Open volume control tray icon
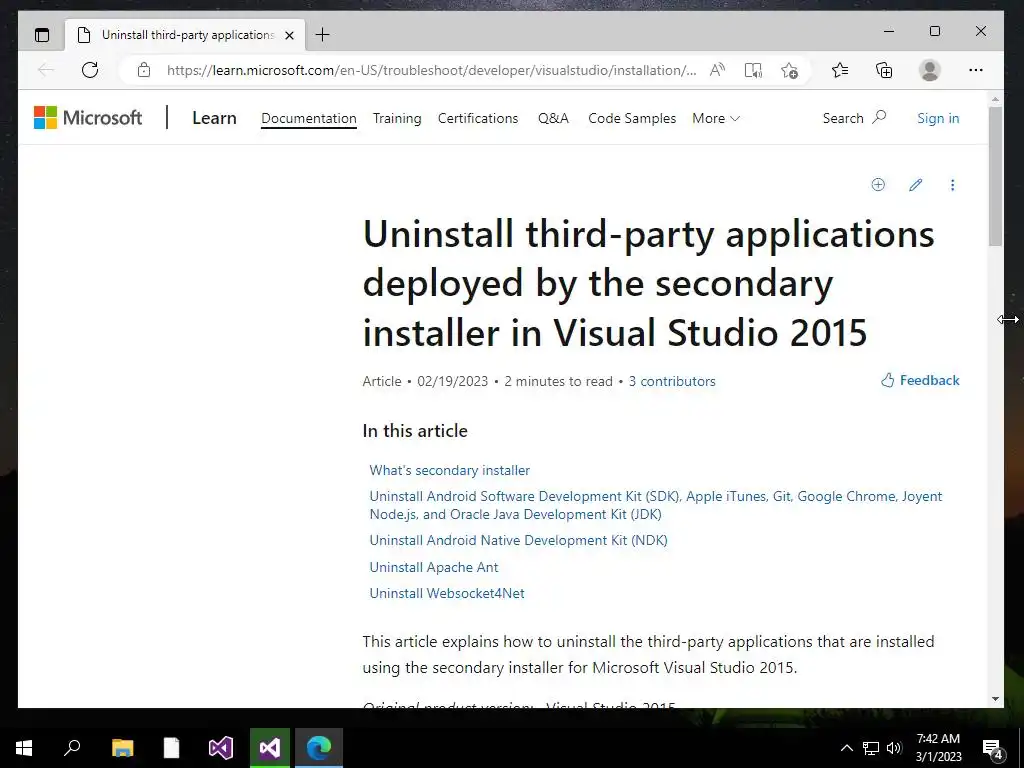 (894, 748)
